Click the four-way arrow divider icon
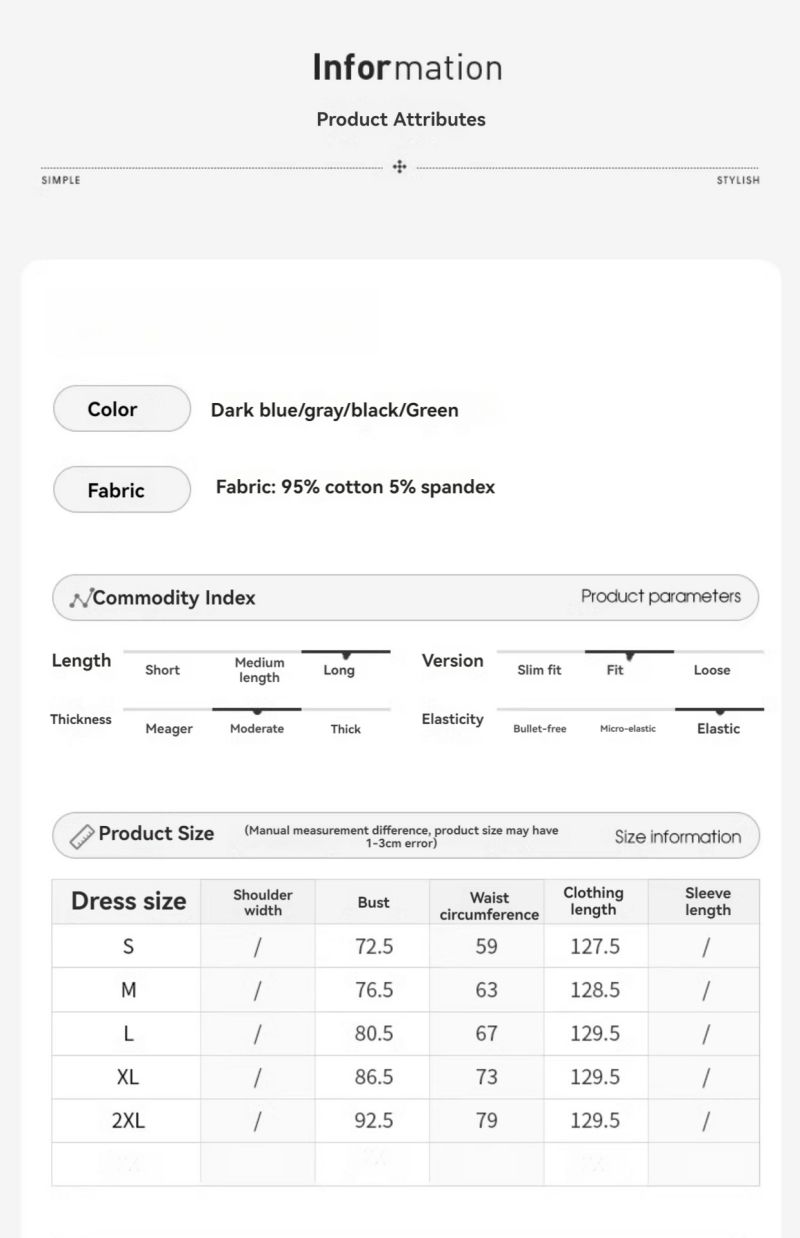 (400, 167)
